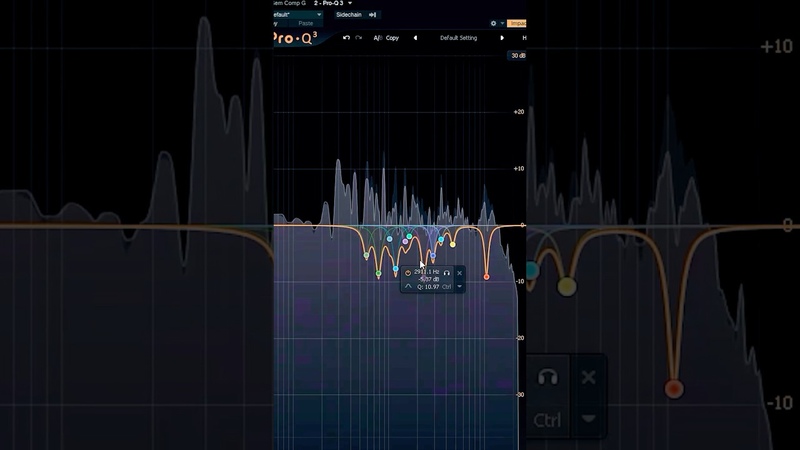Select the pink-purple EQ band node
The height and width of the screenshot is (450, 800).
406,241
